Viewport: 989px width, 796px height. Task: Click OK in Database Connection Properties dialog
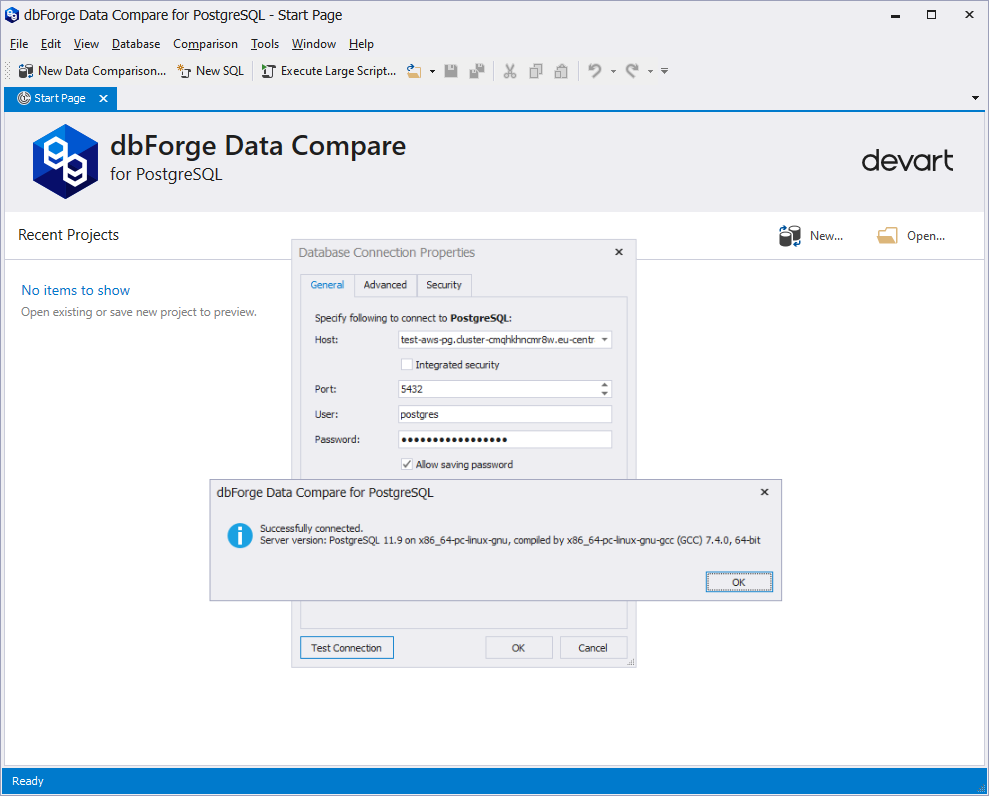[x=518, y=648]
